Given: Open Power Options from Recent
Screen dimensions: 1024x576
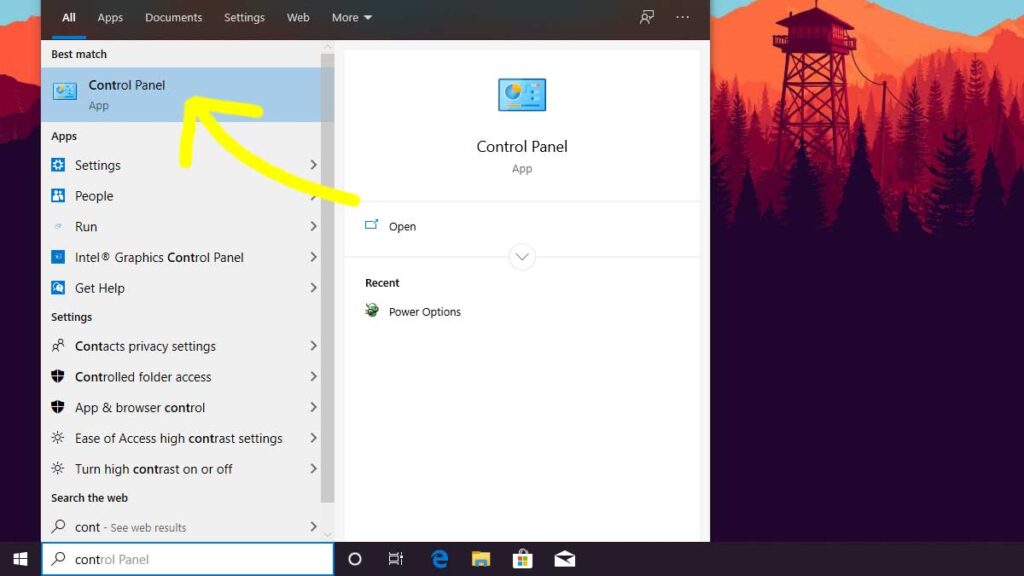Looking at the screenshot, I should coord(425,311).
